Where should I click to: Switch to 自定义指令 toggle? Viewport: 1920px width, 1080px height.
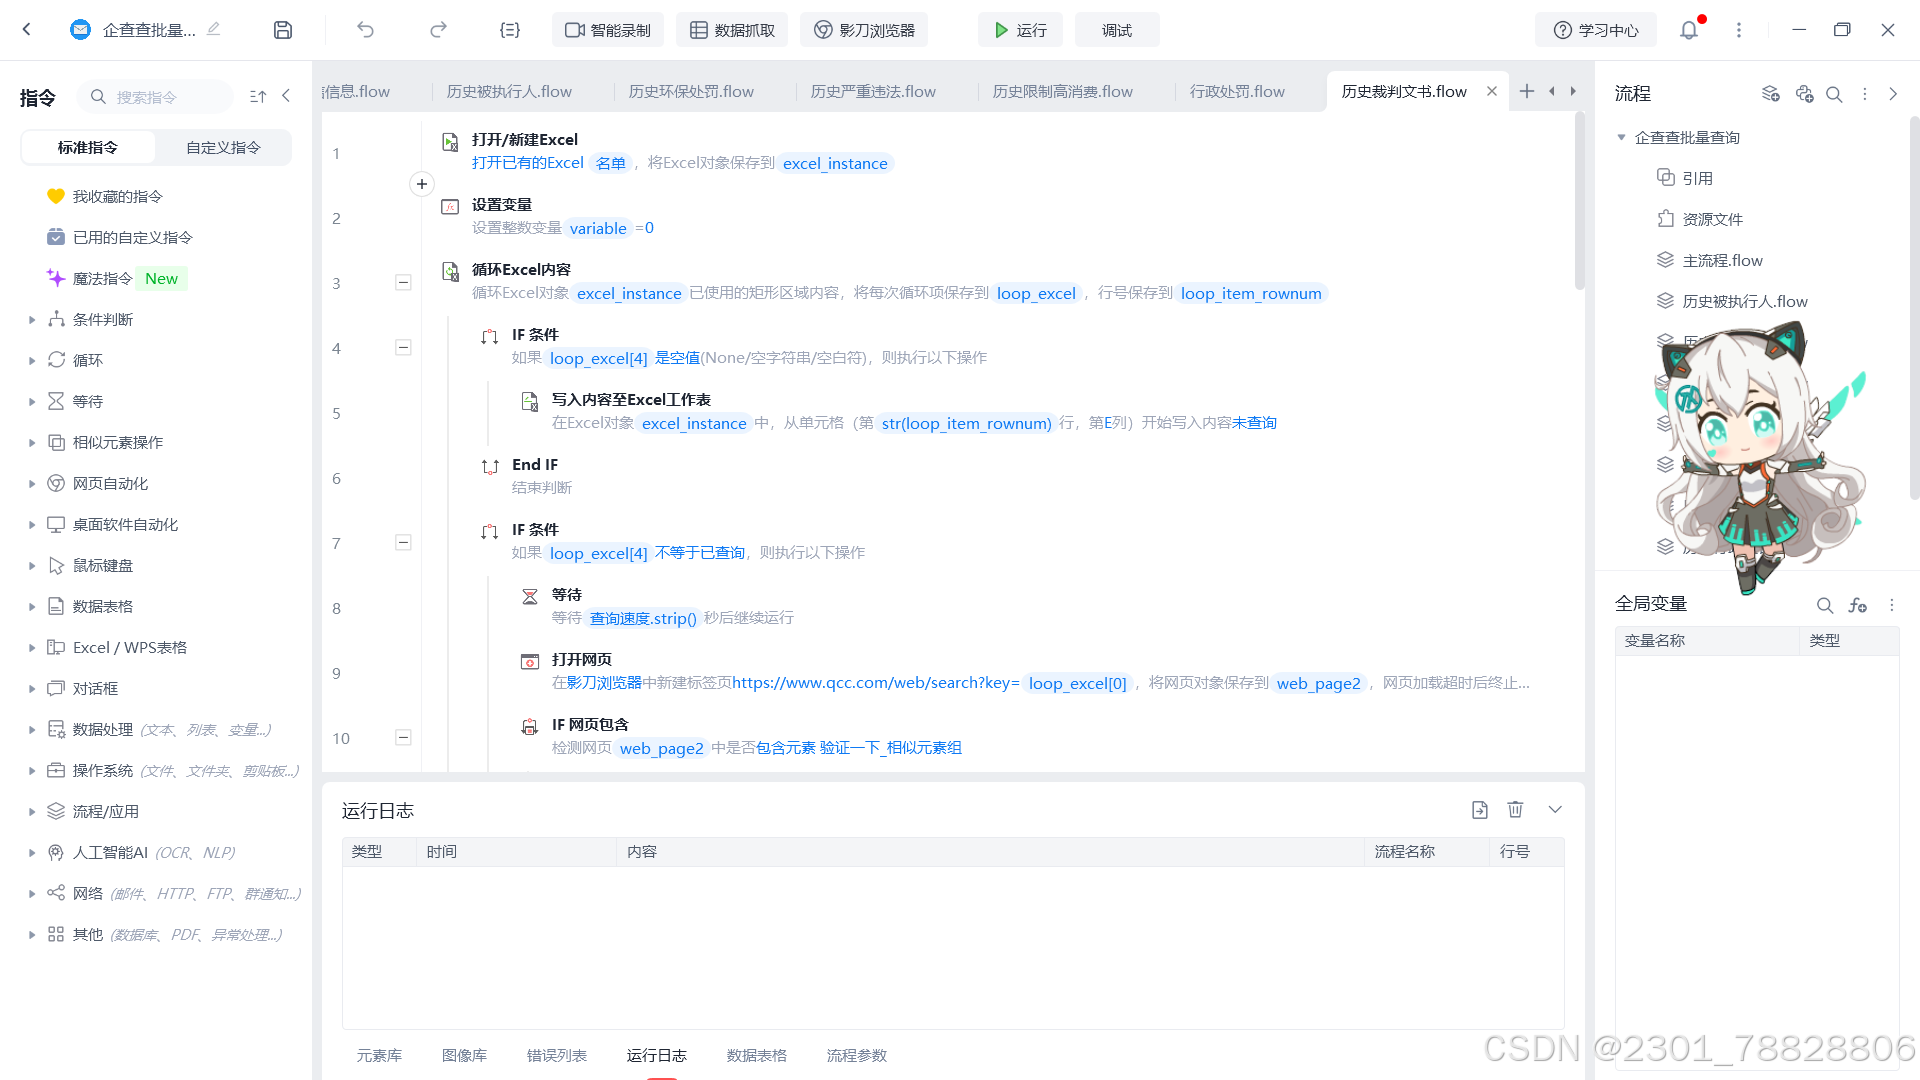(223, 147)
